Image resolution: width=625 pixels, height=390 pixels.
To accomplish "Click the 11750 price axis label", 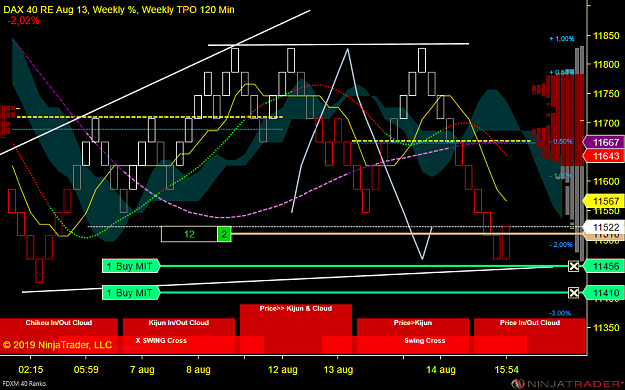I will tap(606, 94).
